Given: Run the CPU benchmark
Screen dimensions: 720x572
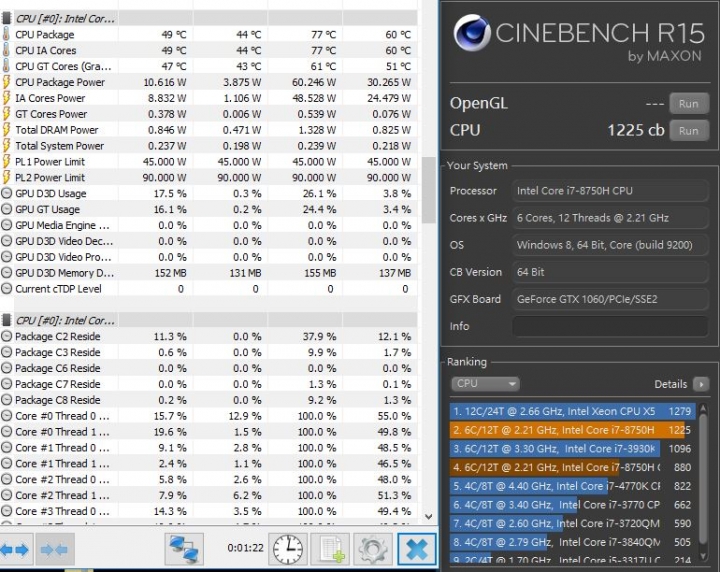Looking at the screenshot, I should pos(688,131).
